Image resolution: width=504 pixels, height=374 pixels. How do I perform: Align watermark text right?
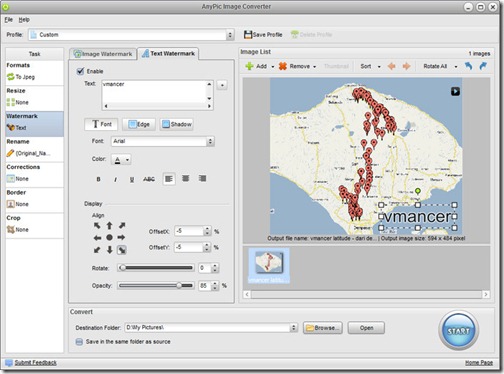[x=202, y=179]
